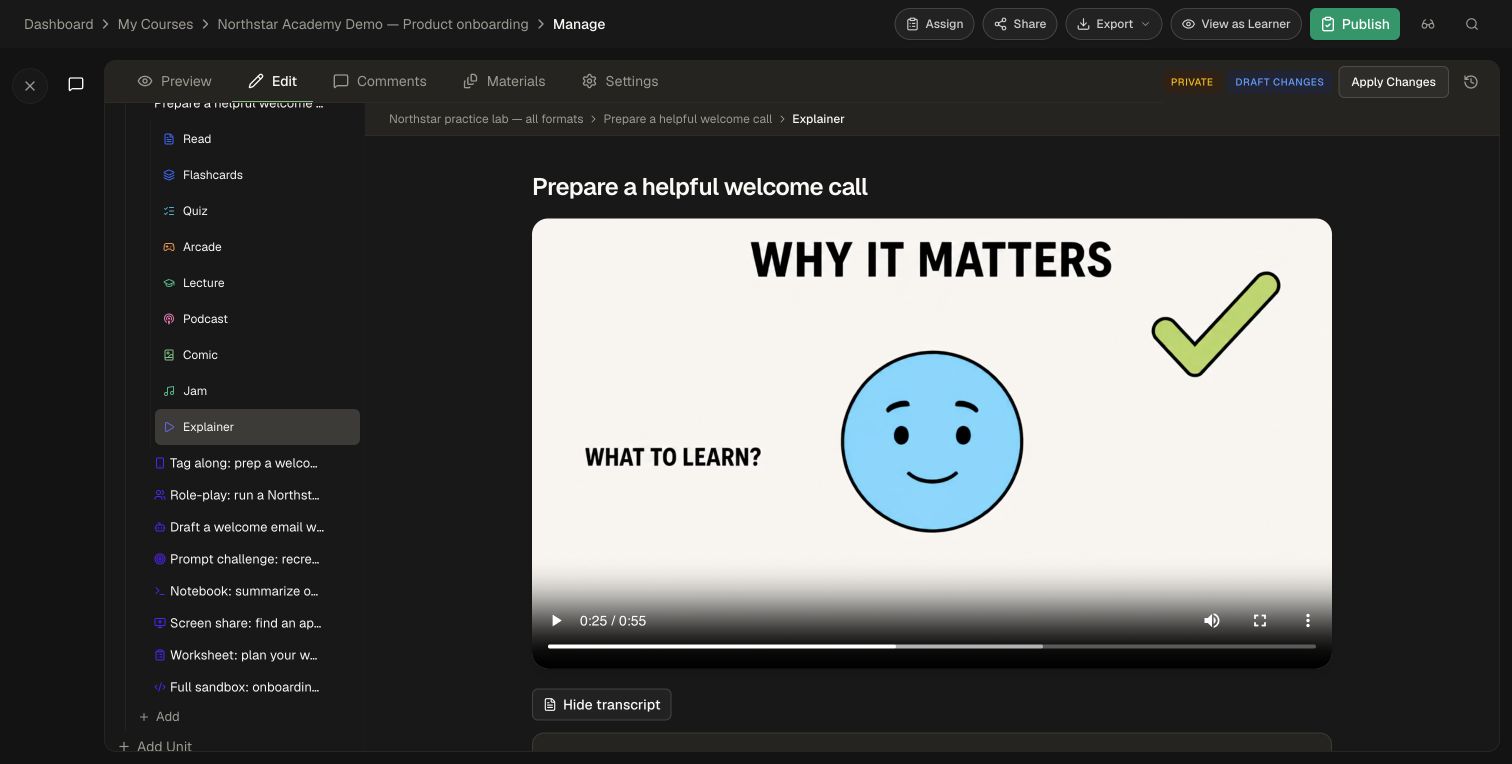This screenshot has height=764, width=1512.
Task: Click Add under the lesson list
Action: pos(159,717)
